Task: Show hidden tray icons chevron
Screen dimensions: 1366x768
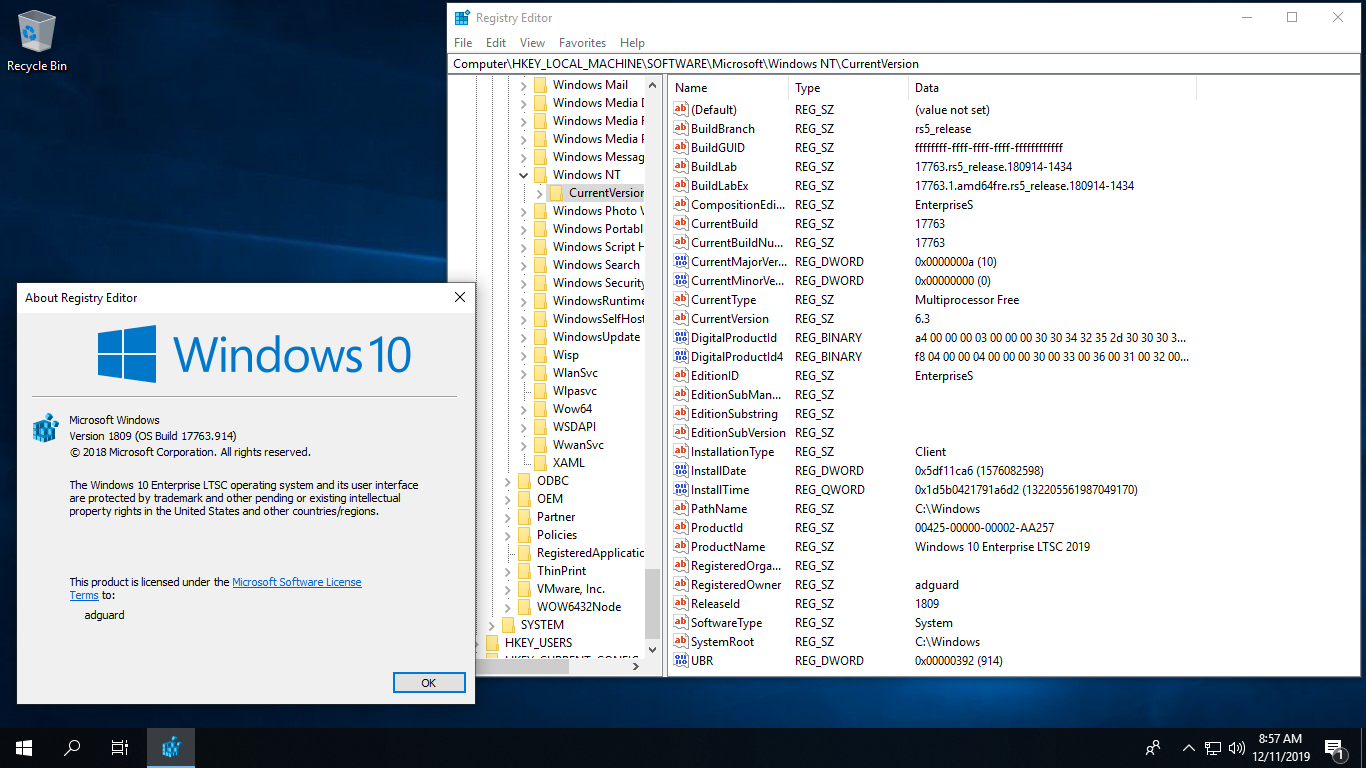Action: pos(1189,747)
